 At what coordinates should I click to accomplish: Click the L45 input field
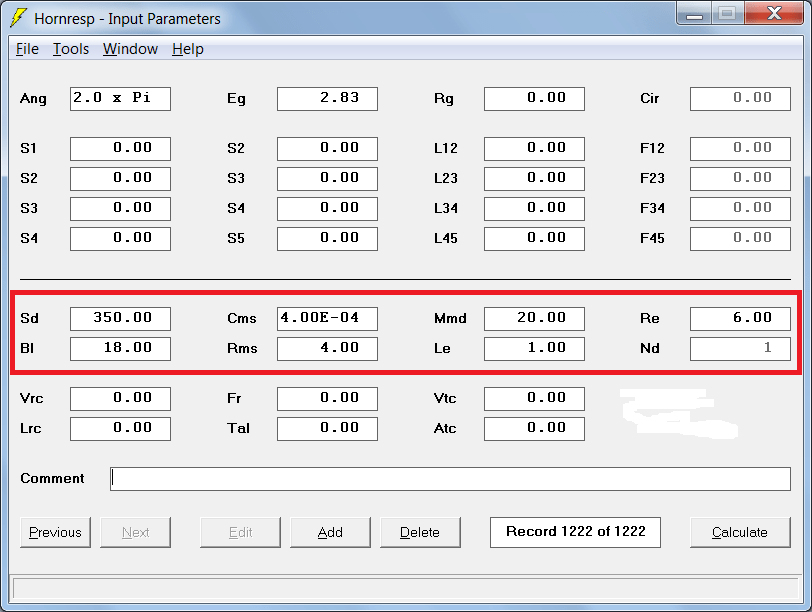coord(534,239)
